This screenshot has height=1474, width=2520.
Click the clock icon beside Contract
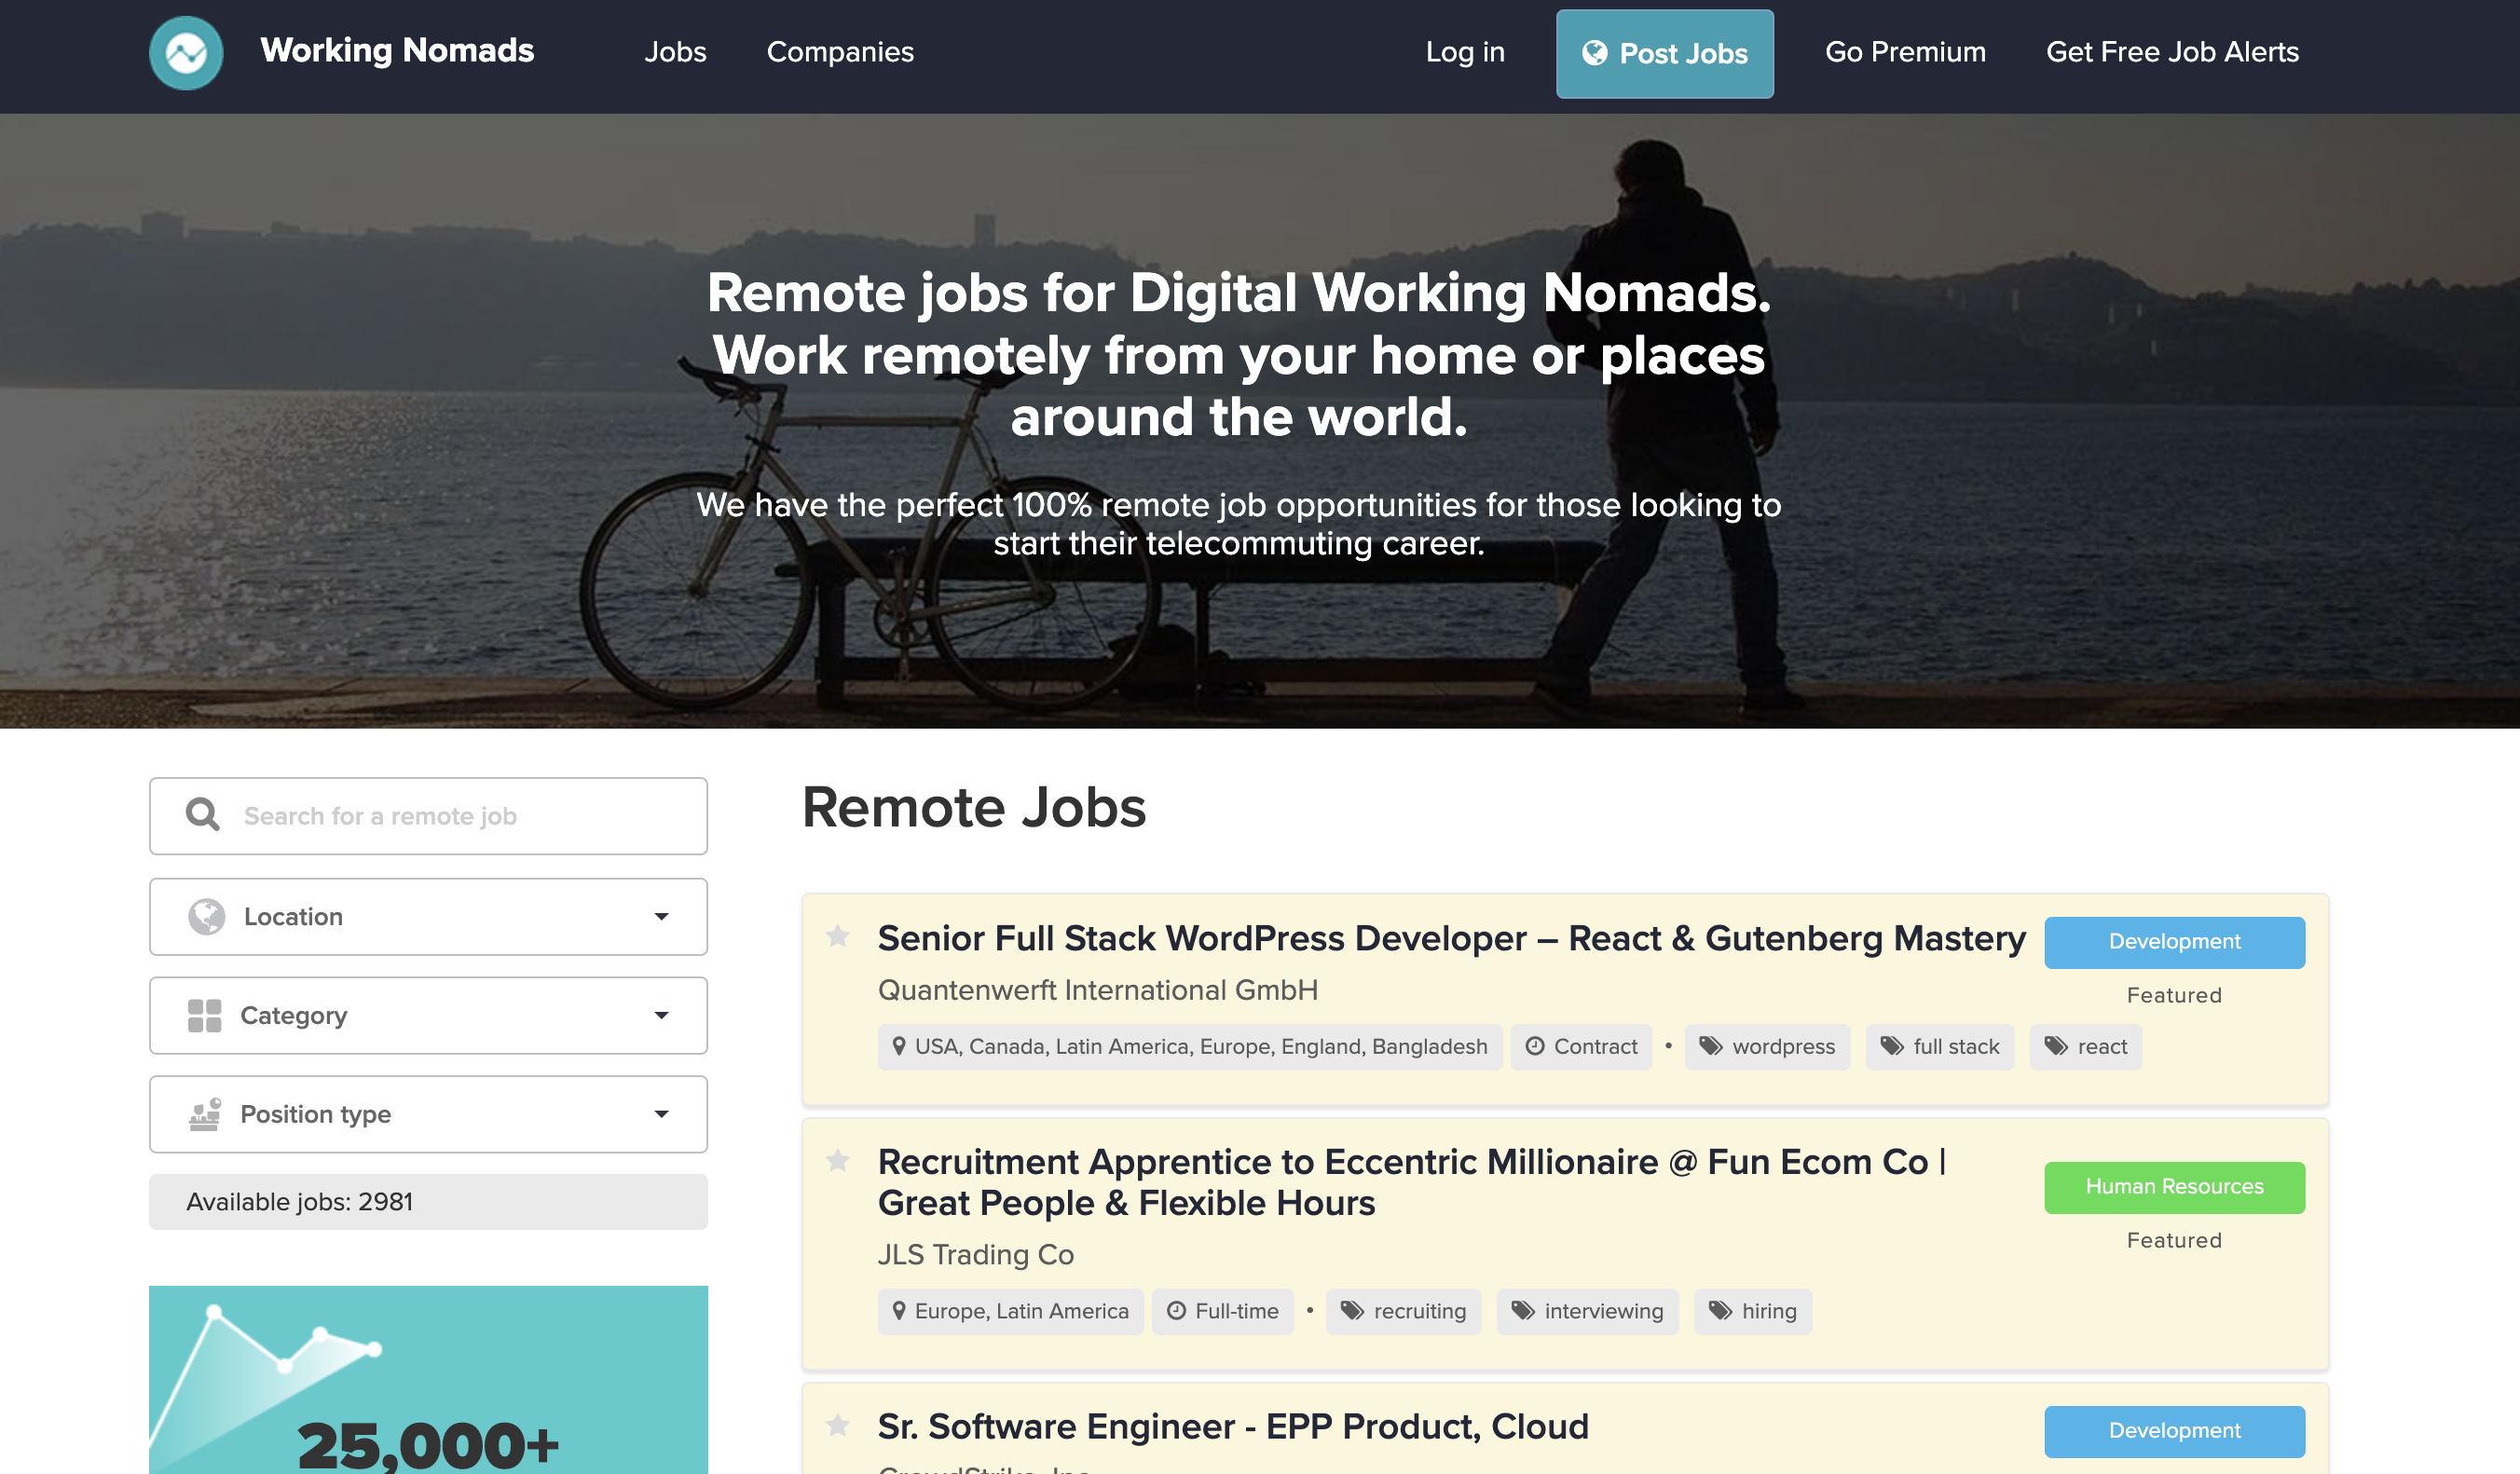[x=1534, y=1046]
